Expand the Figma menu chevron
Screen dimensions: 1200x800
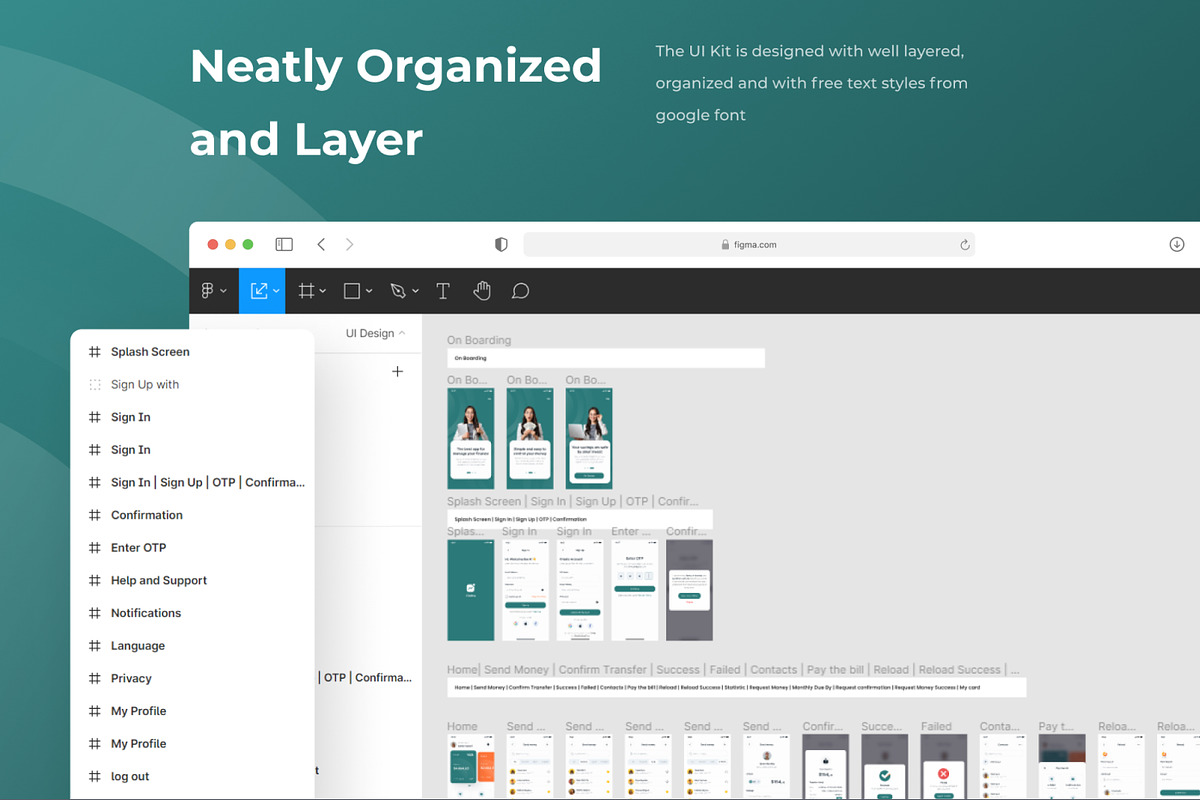click(223, 292)
